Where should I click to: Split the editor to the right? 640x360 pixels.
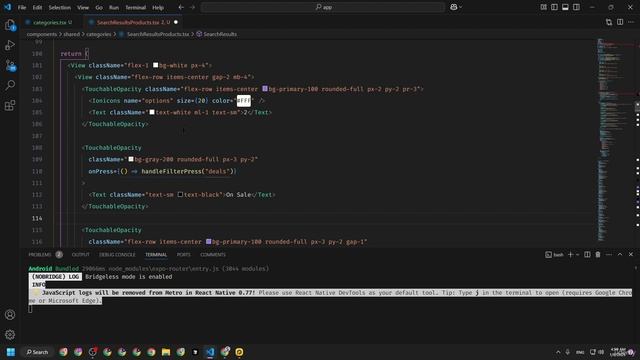click(620, 22)
